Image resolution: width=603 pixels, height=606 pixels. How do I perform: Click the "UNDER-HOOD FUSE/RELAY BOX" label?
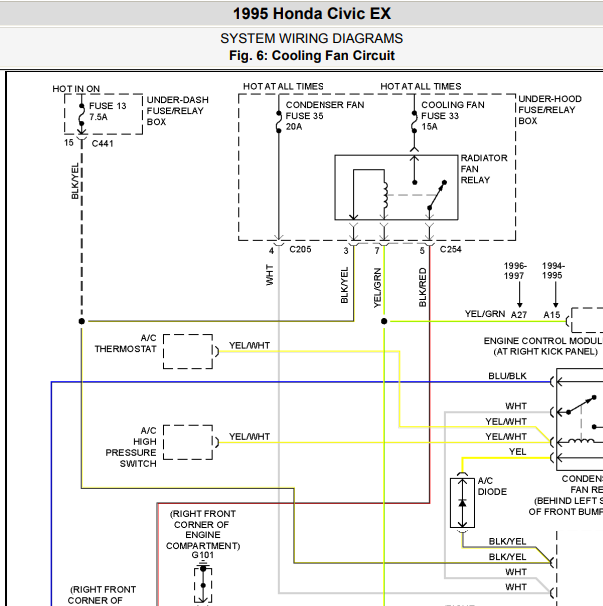pos(550,110)
